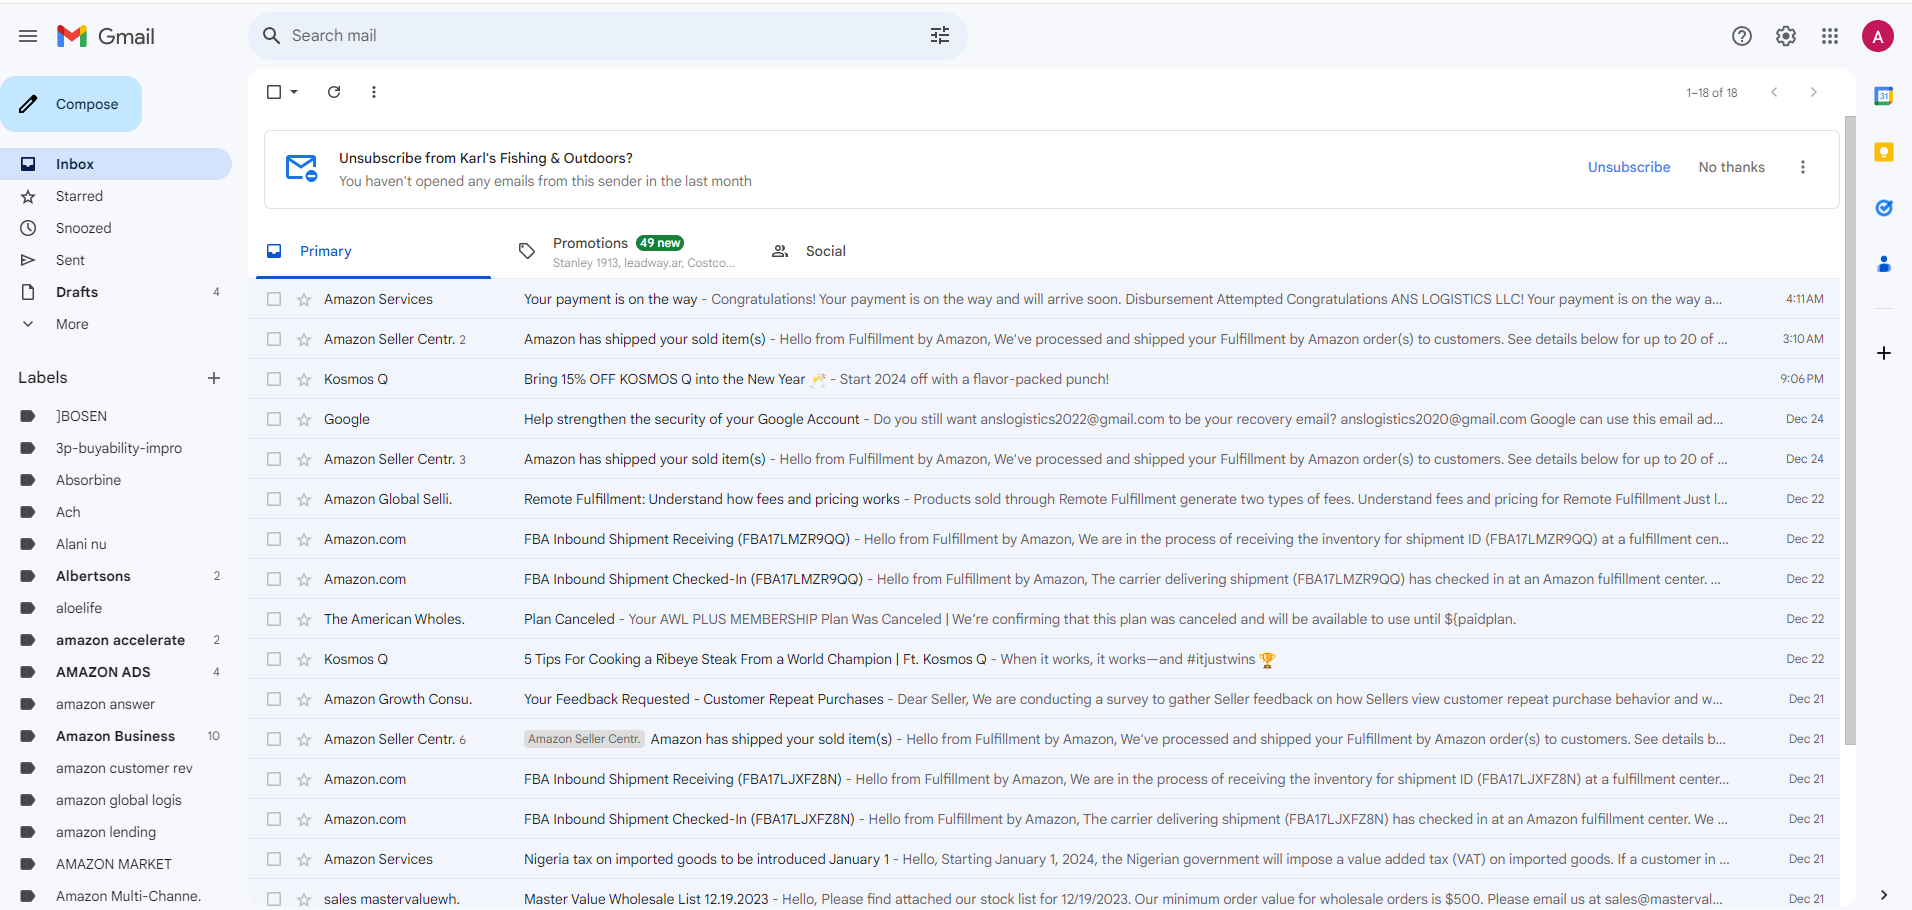The height and width of the screenshot is (910, 1912).
Task: Open the Inbox folder
Action: pos(116,164)
